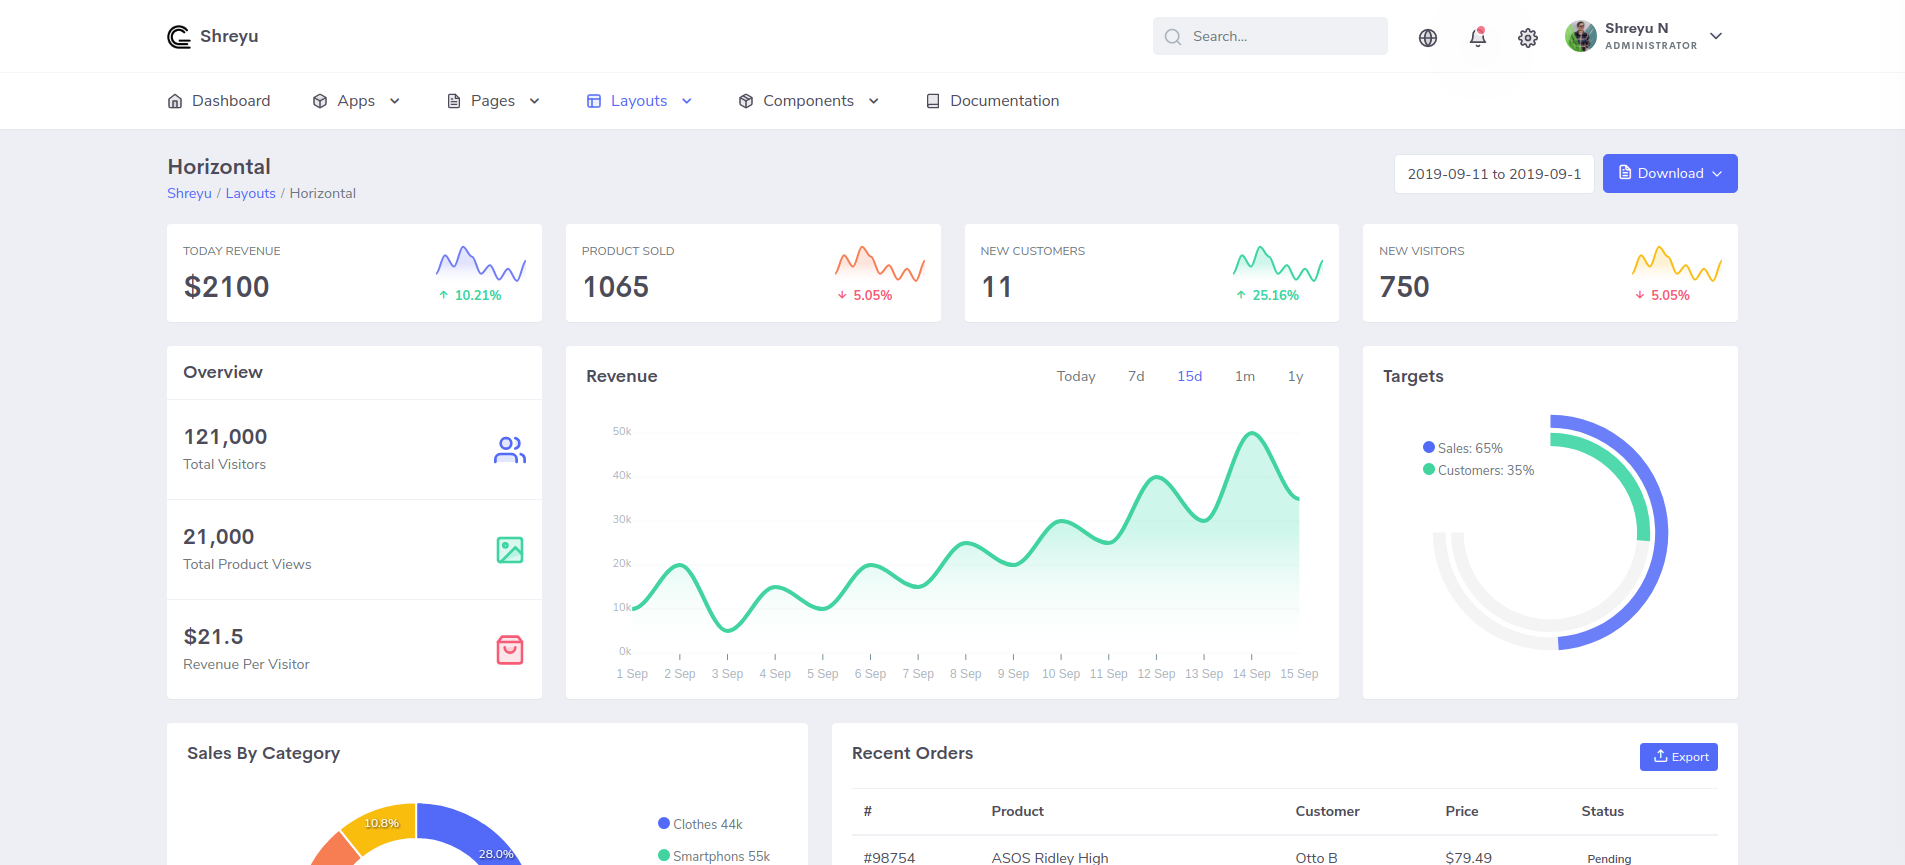The height and width of the screenshot is (865, 1905).
Task: Follow the Shreyu breadcrumb link
Action: [189, 193]
